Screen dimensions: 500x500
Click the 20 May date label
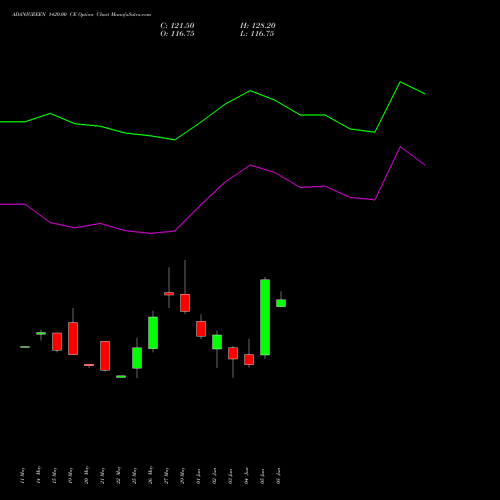click(x=86, y=475)
